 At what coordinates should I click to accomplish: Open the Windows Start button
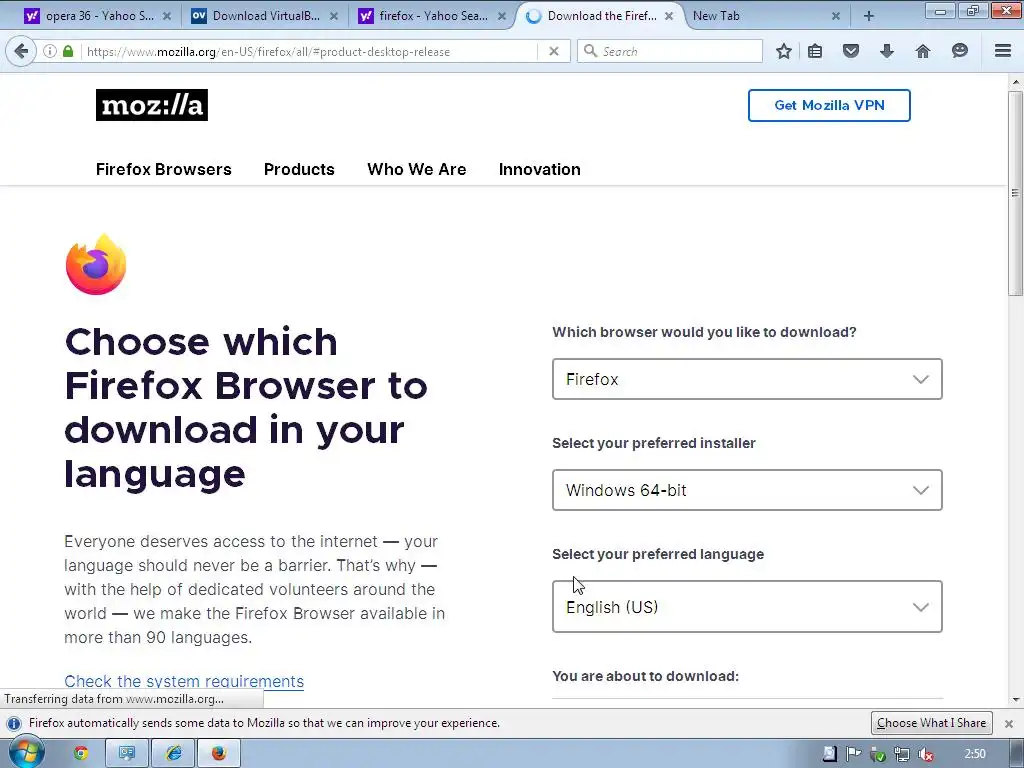coord(25,753)
